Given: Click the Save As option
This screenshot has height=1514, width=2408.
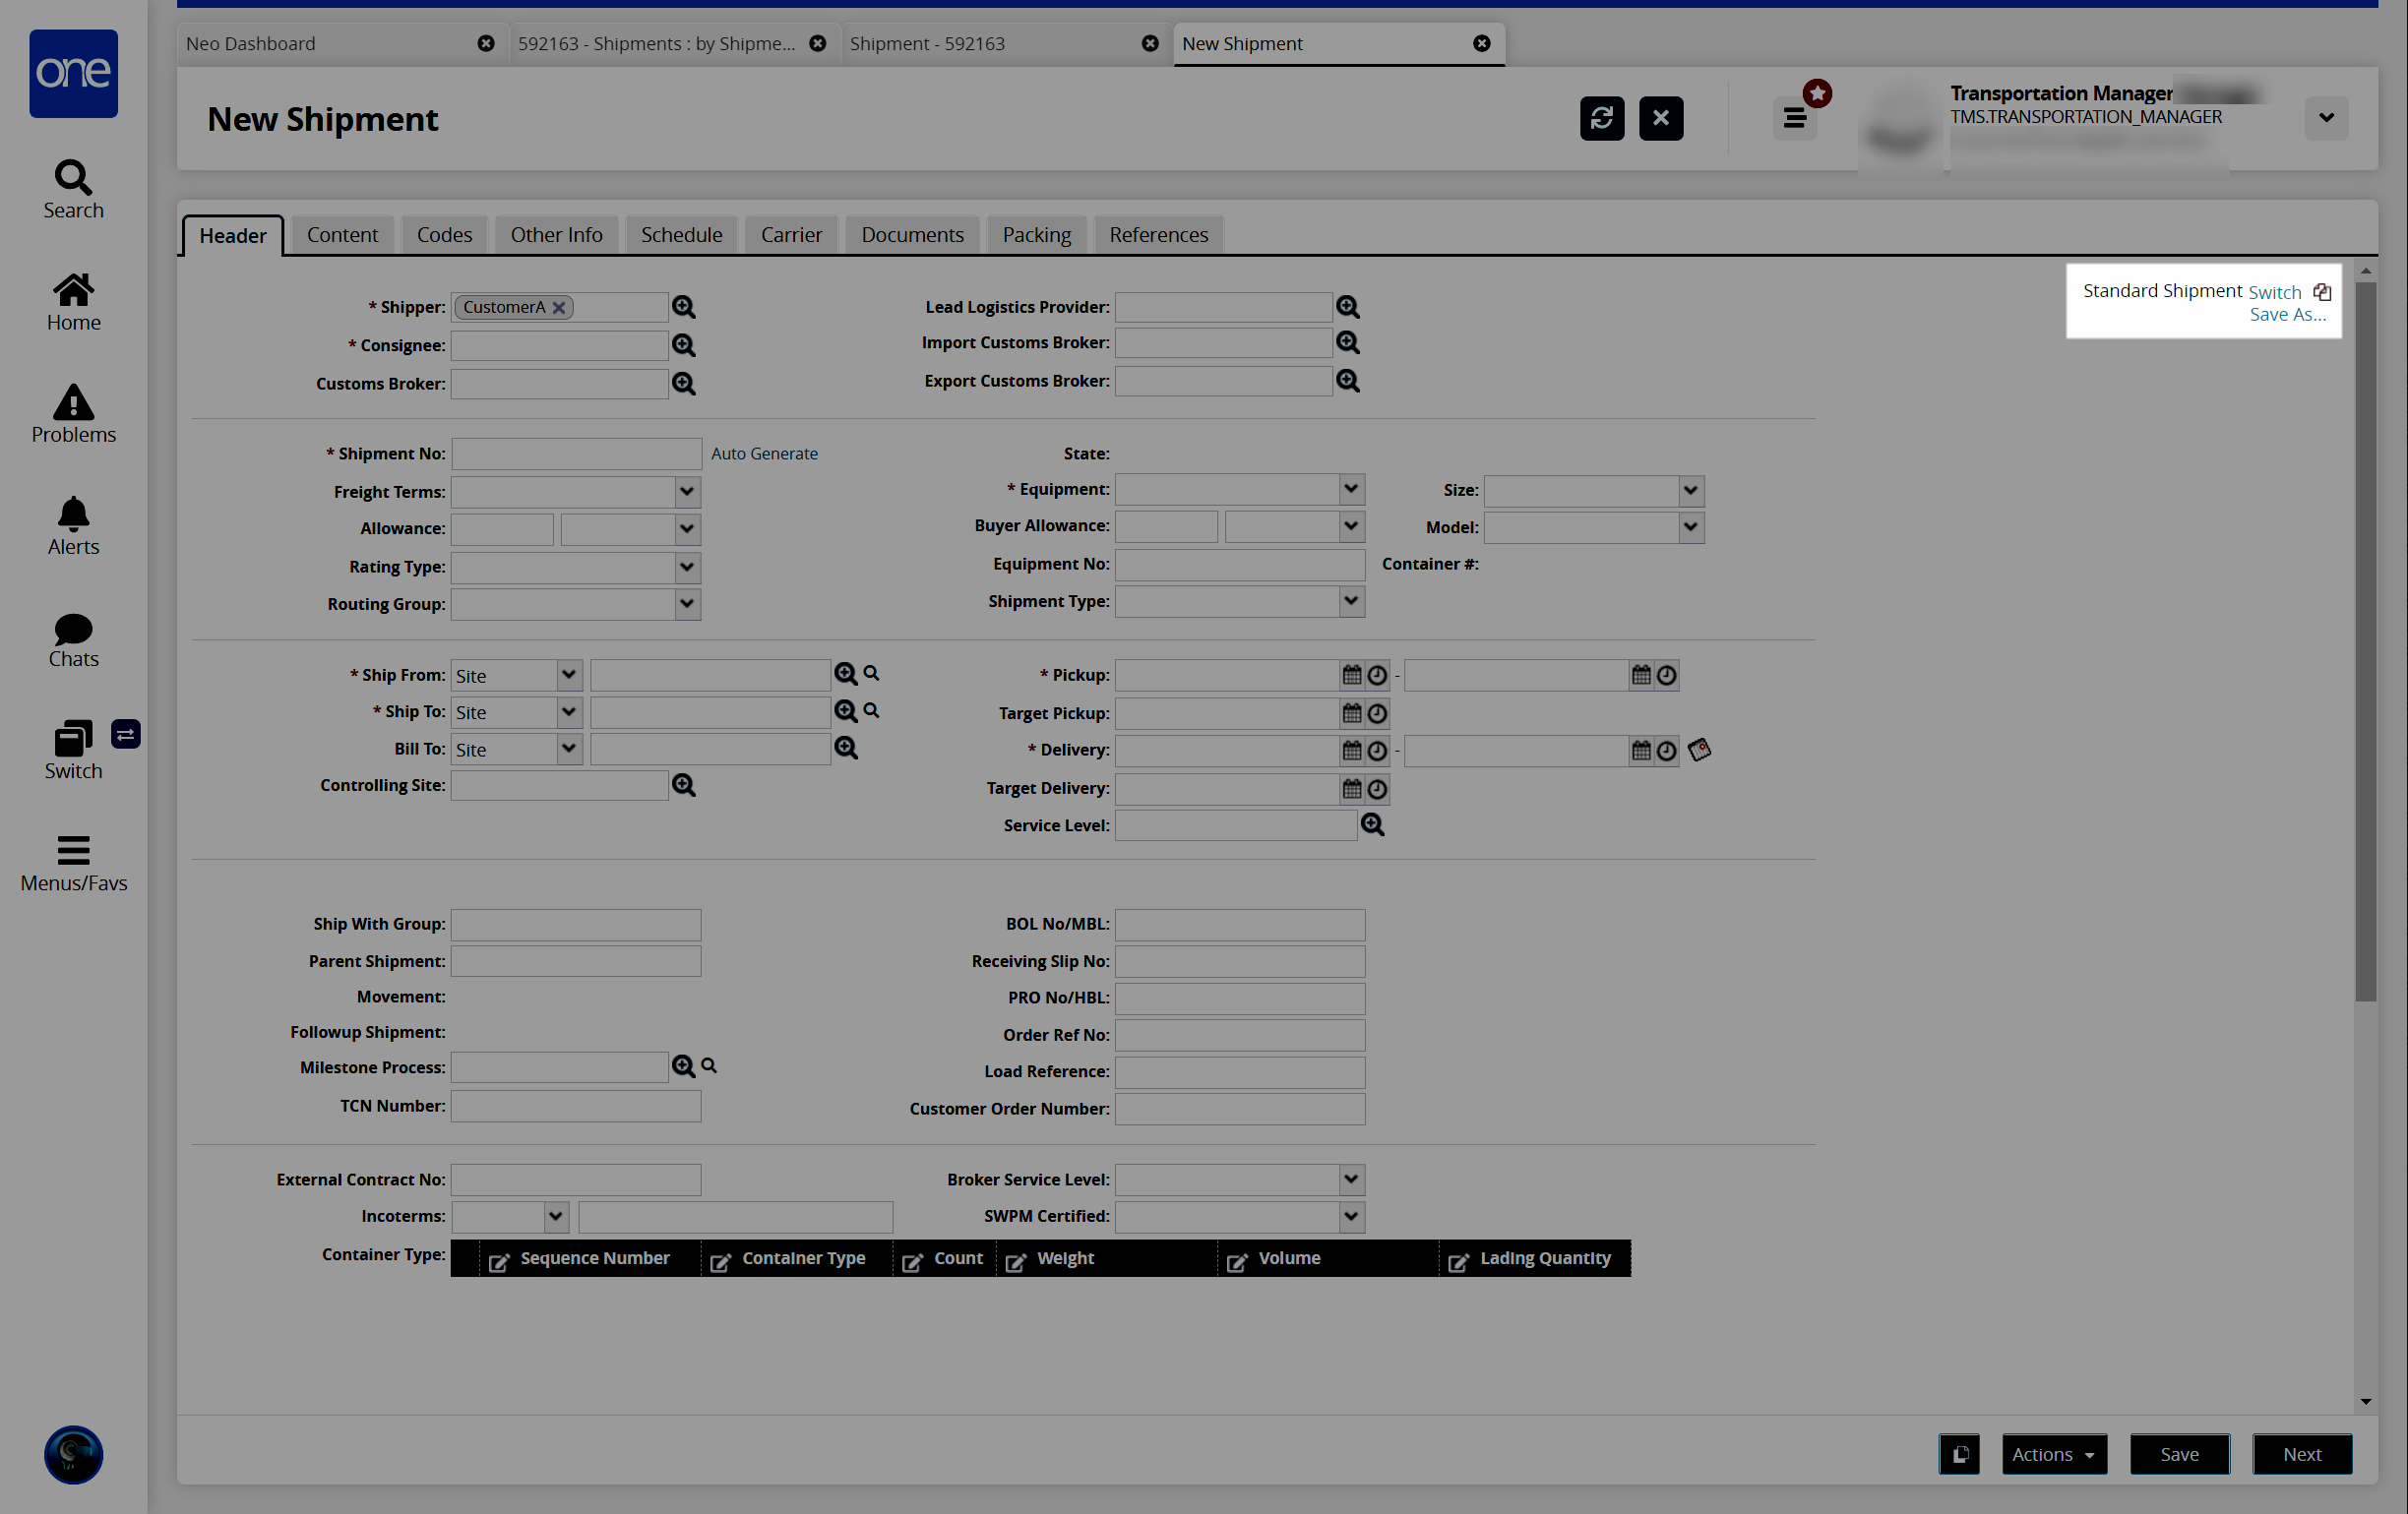Looking at the screenshot, I should (x=2289, y=314).
